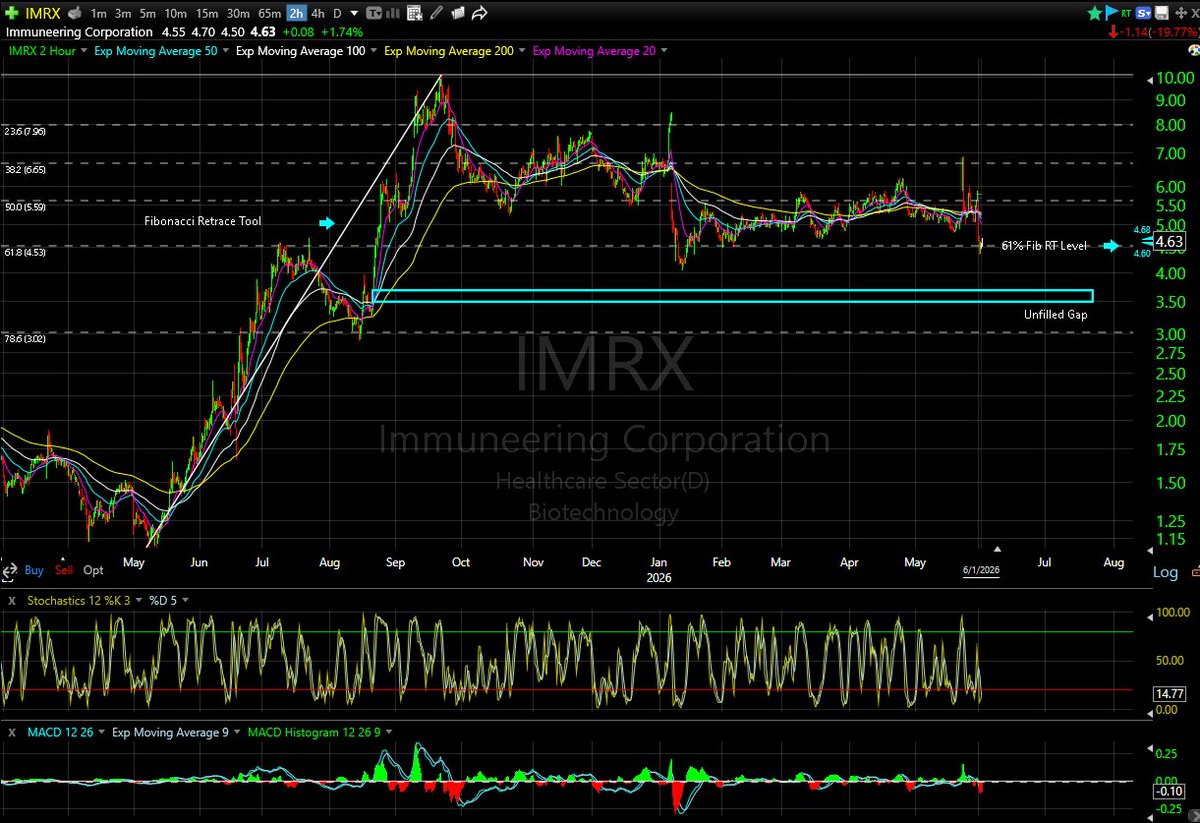Open the blue S dropdown icon
The height and width of the screenshot is (823, 1200).
[1143, 13]
